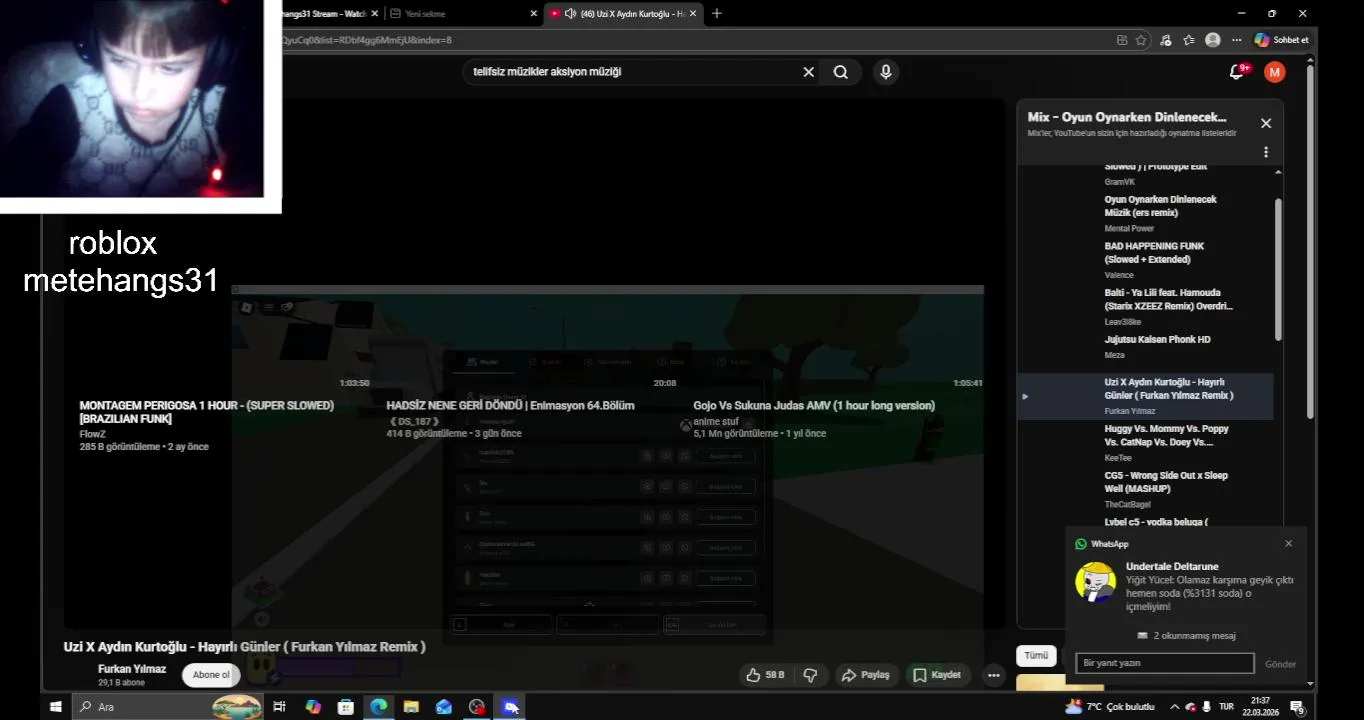
Task: Close the Uzi X Aydın Kurtoğlu tab
Action: (x=693, y=14)
